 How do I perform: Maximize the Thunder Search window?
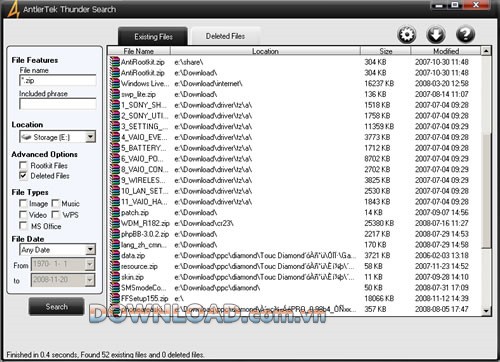point(455,5)
